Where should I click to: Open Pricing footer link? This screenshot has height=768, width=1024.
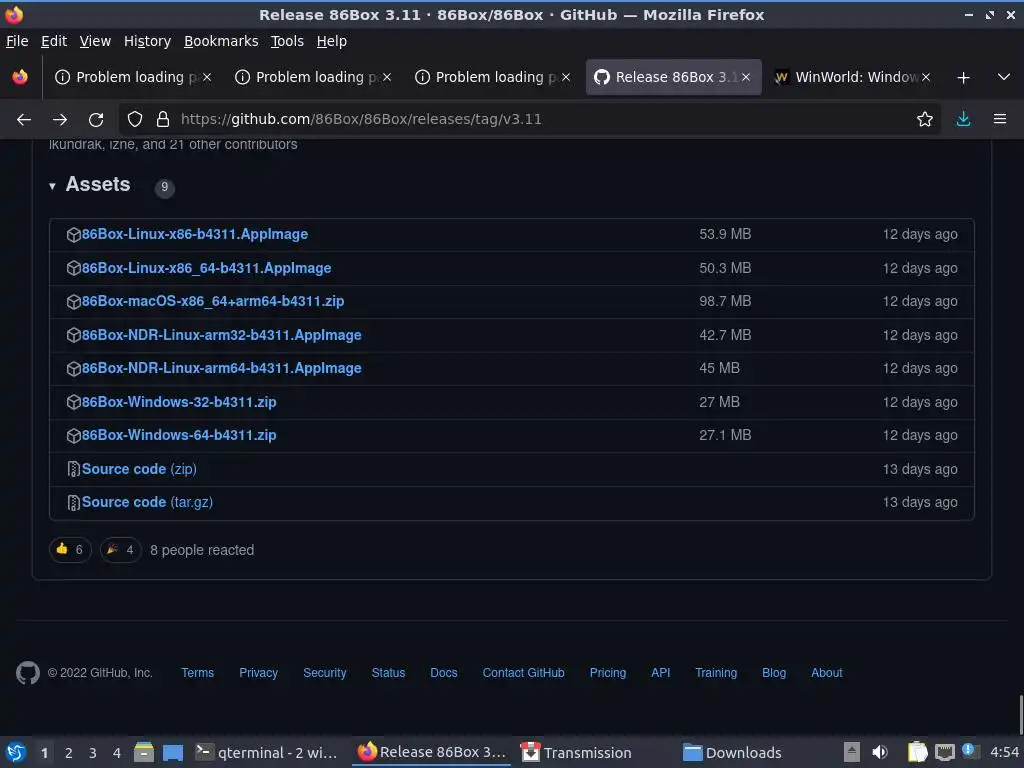point(607,673)
